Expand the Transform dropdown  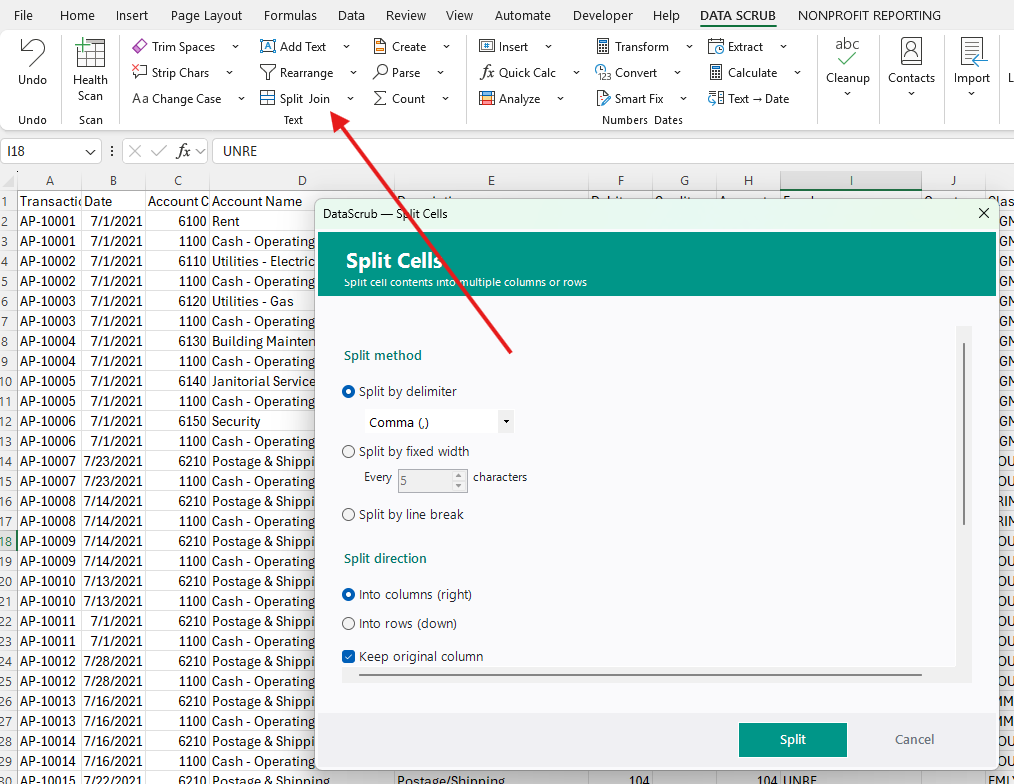pyautogui.click(x=689, y=46)
